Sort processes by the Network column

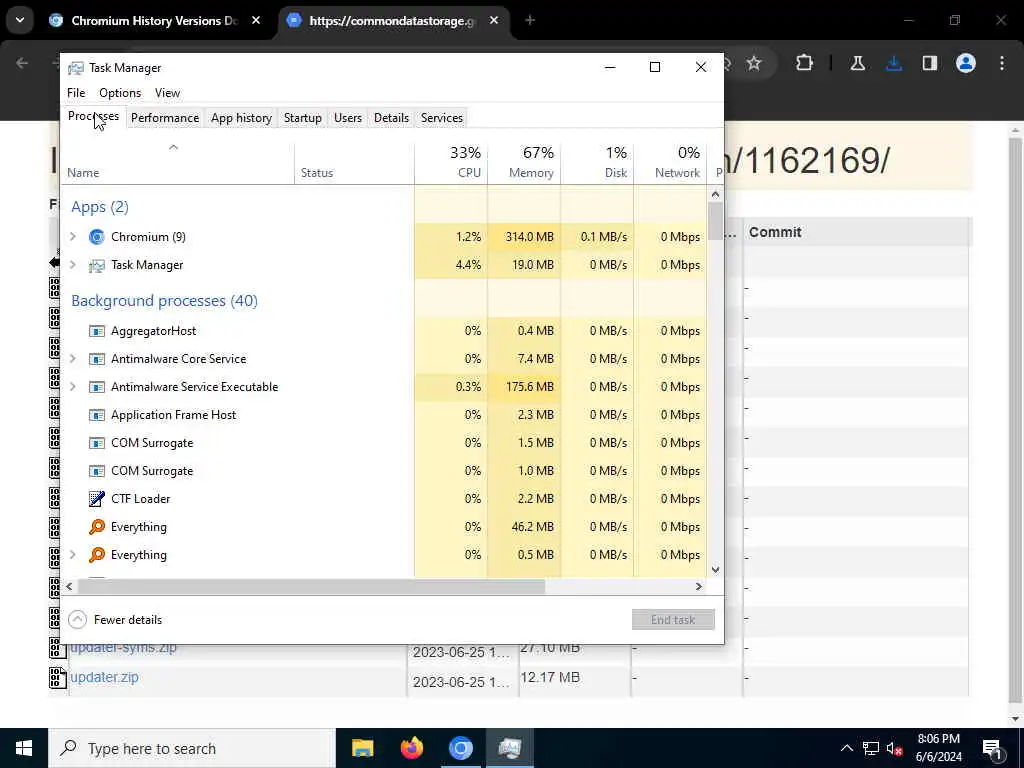tap(670, 162)
